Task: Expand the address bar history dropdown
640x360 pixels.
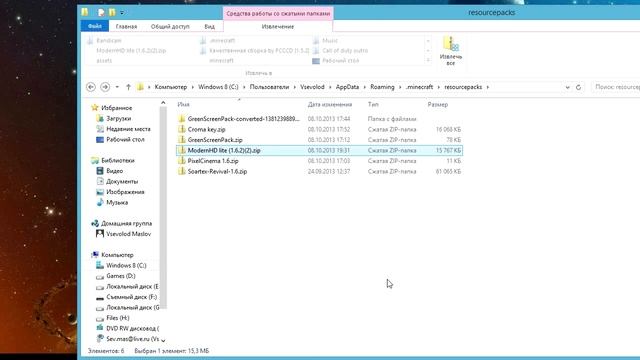Action: [567, 87]
